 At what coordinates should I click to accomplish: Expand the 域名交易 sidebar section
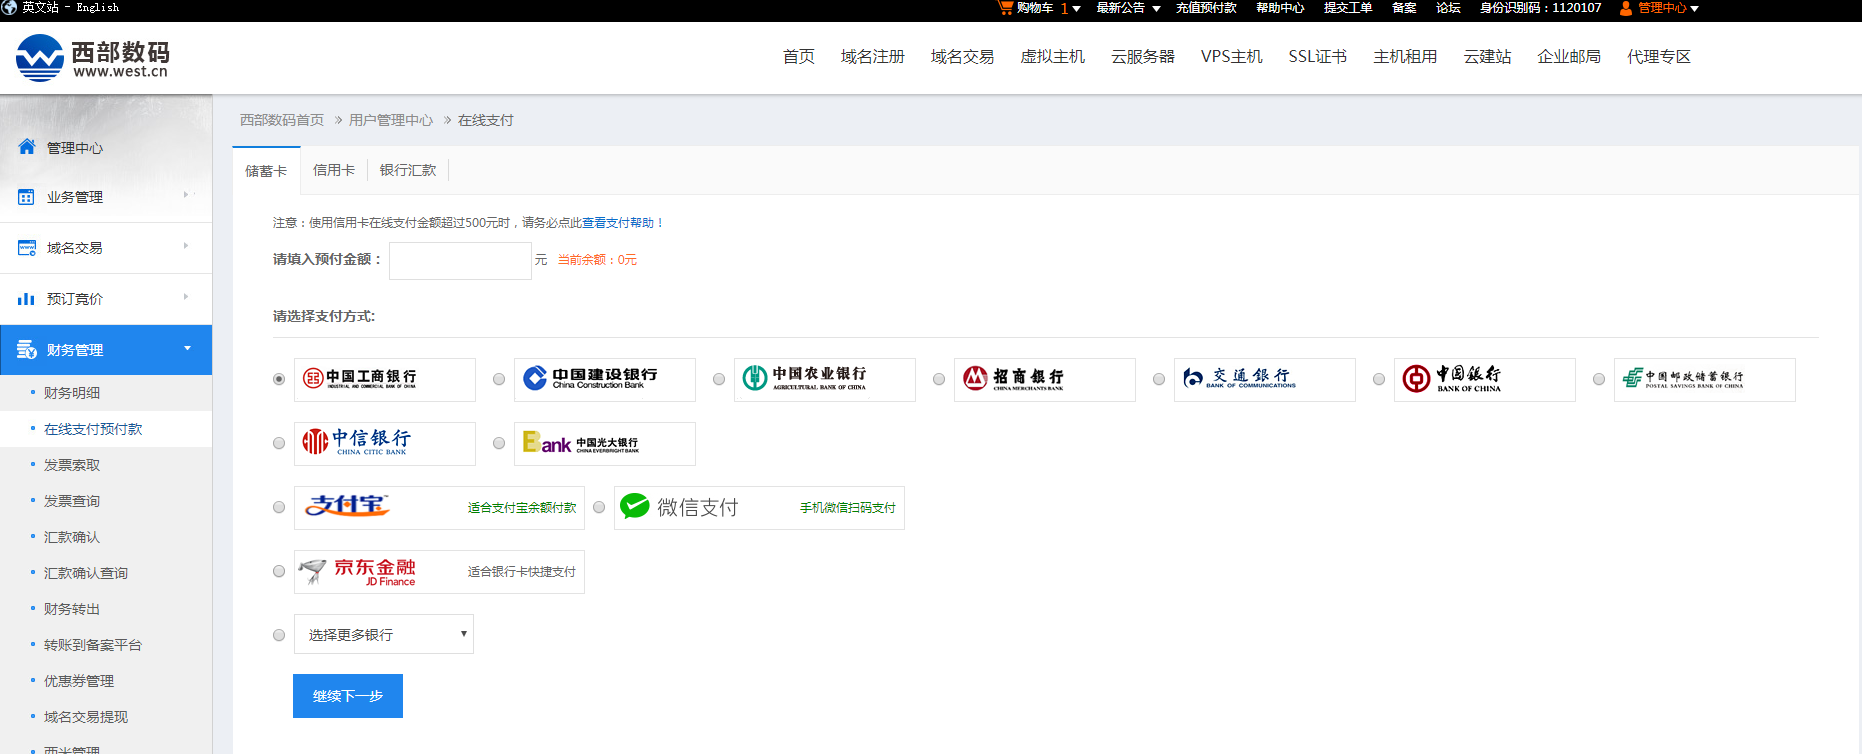point(186,245)
